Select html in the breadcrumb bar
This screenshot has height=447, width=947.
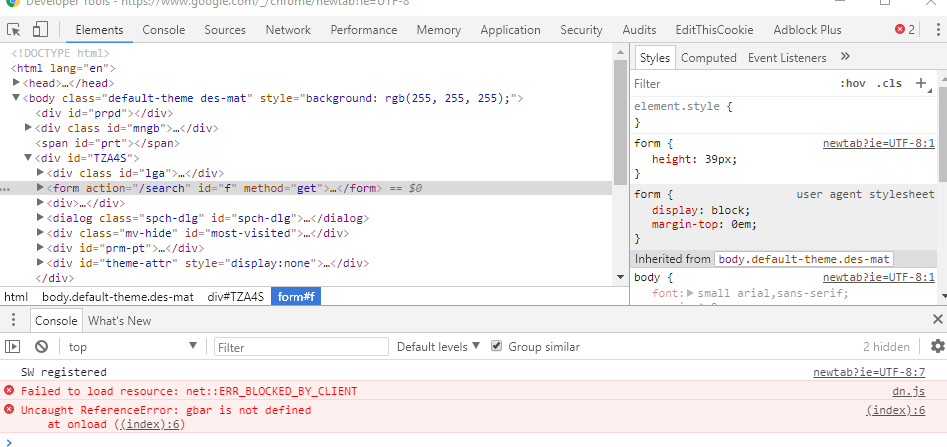[x=16, y=296]
